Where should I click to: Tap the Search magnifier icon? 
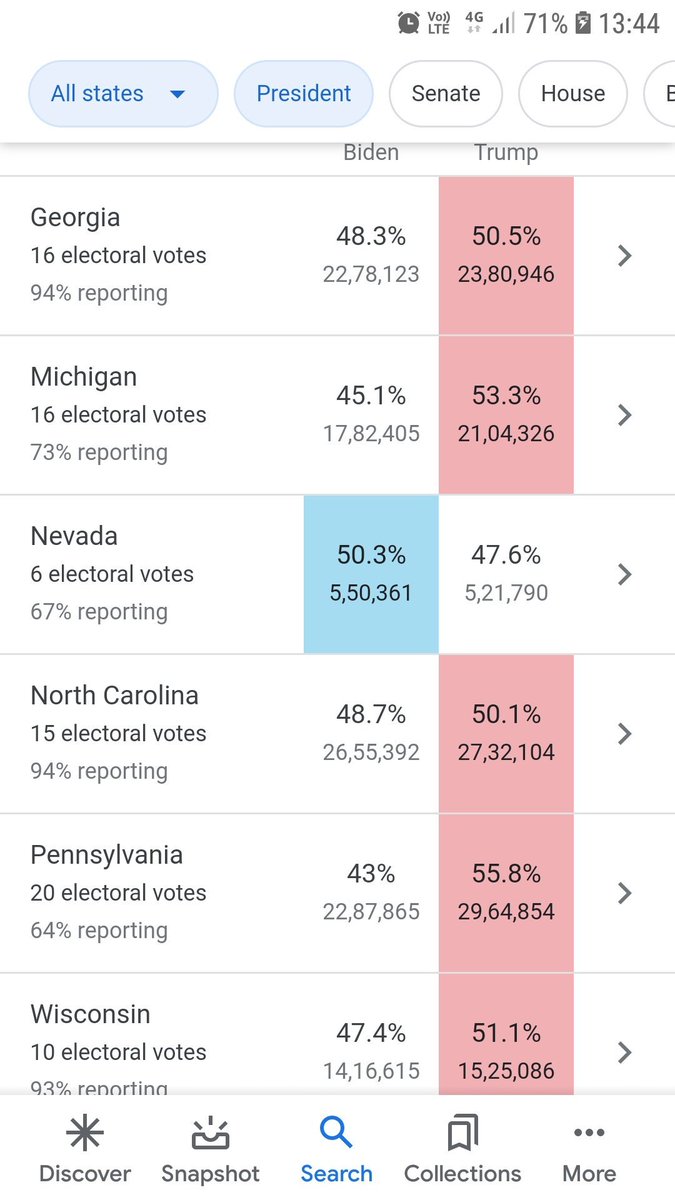(x=336, y=1134)
